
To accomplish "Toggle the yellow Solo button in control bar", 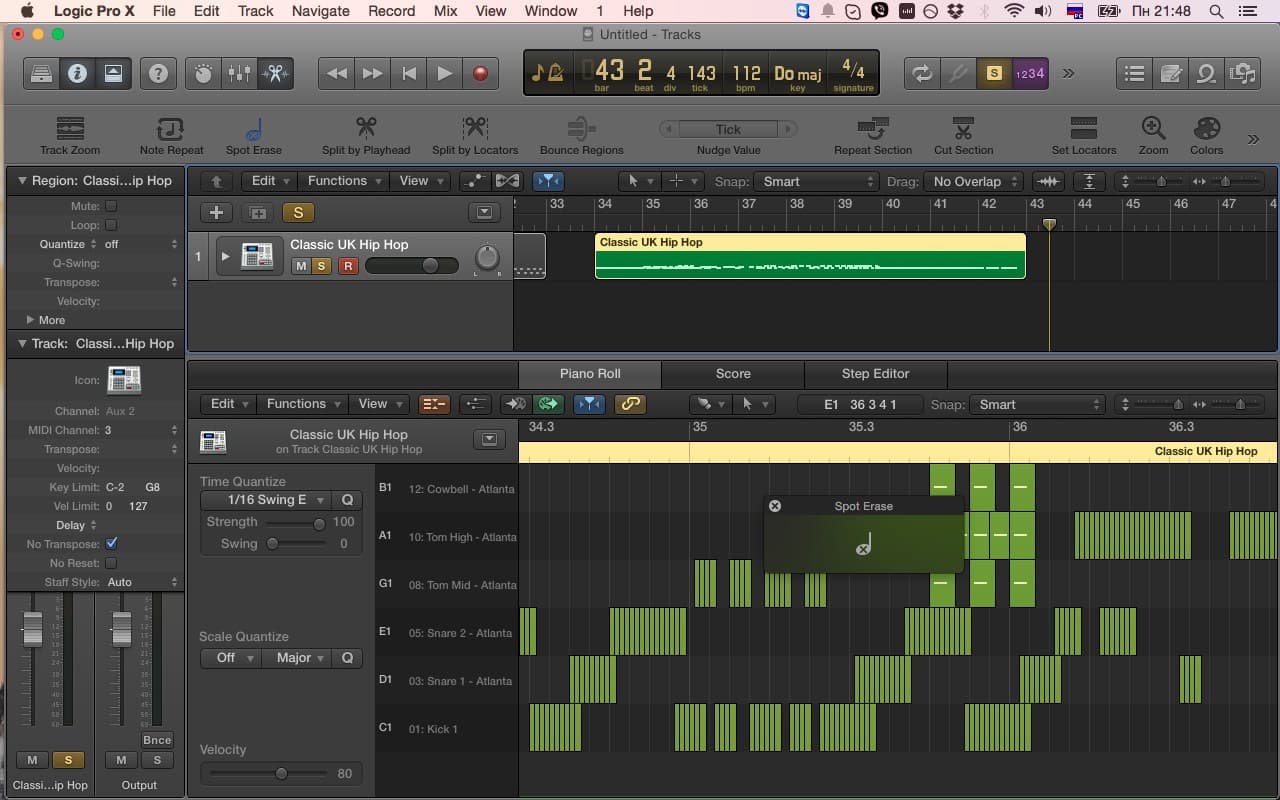I will pos(993,73).
